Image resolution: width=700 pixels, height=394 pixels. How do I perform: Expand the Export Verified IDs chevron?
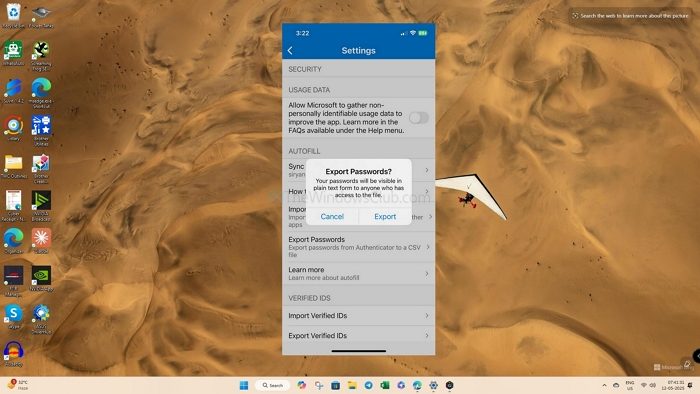click(x=427, y=336)
